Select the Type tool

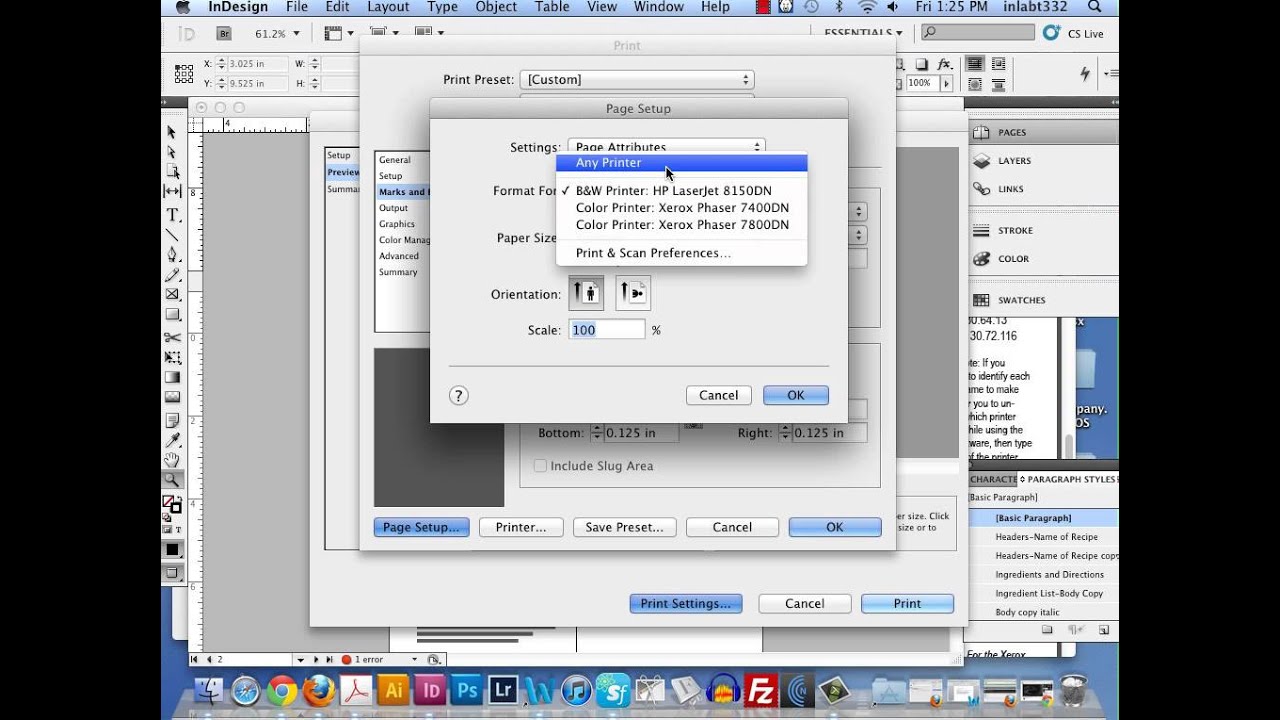point(172,215)
